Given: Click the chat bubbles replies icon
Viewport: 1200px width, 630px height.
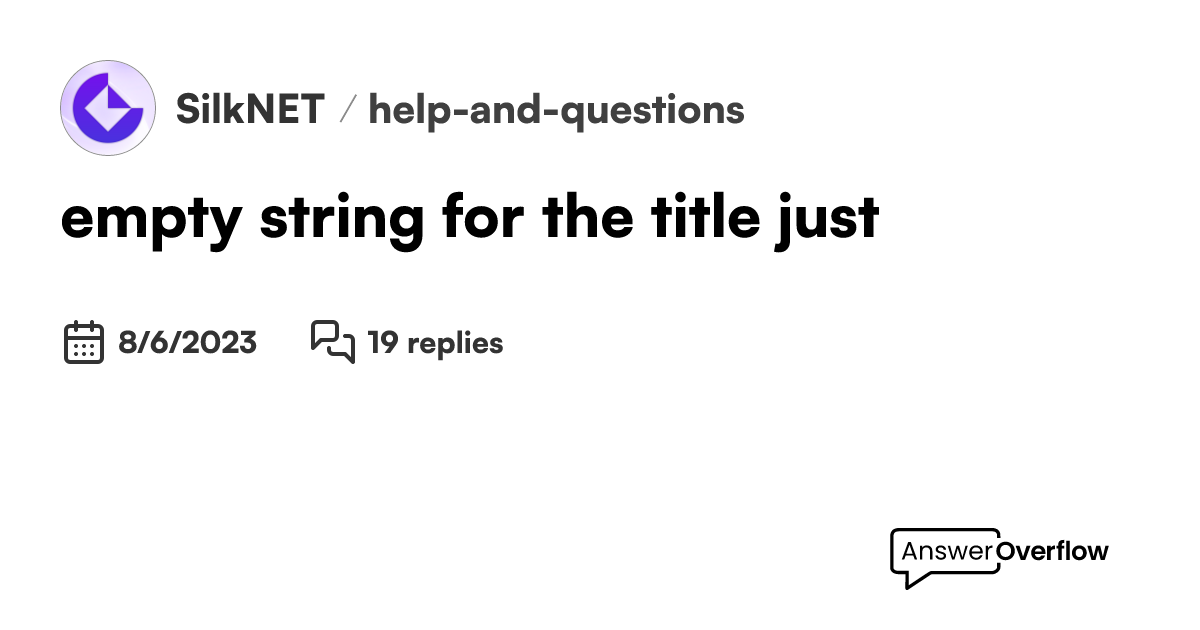Looking at the screenshot, I should pyautogui.click(x=333, y=342).
